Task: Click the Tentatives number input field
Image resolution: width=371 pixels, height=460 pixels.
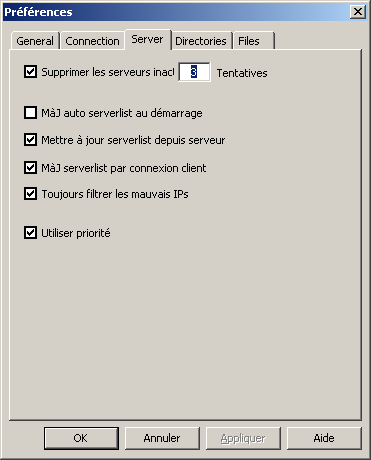Action: 194,72
